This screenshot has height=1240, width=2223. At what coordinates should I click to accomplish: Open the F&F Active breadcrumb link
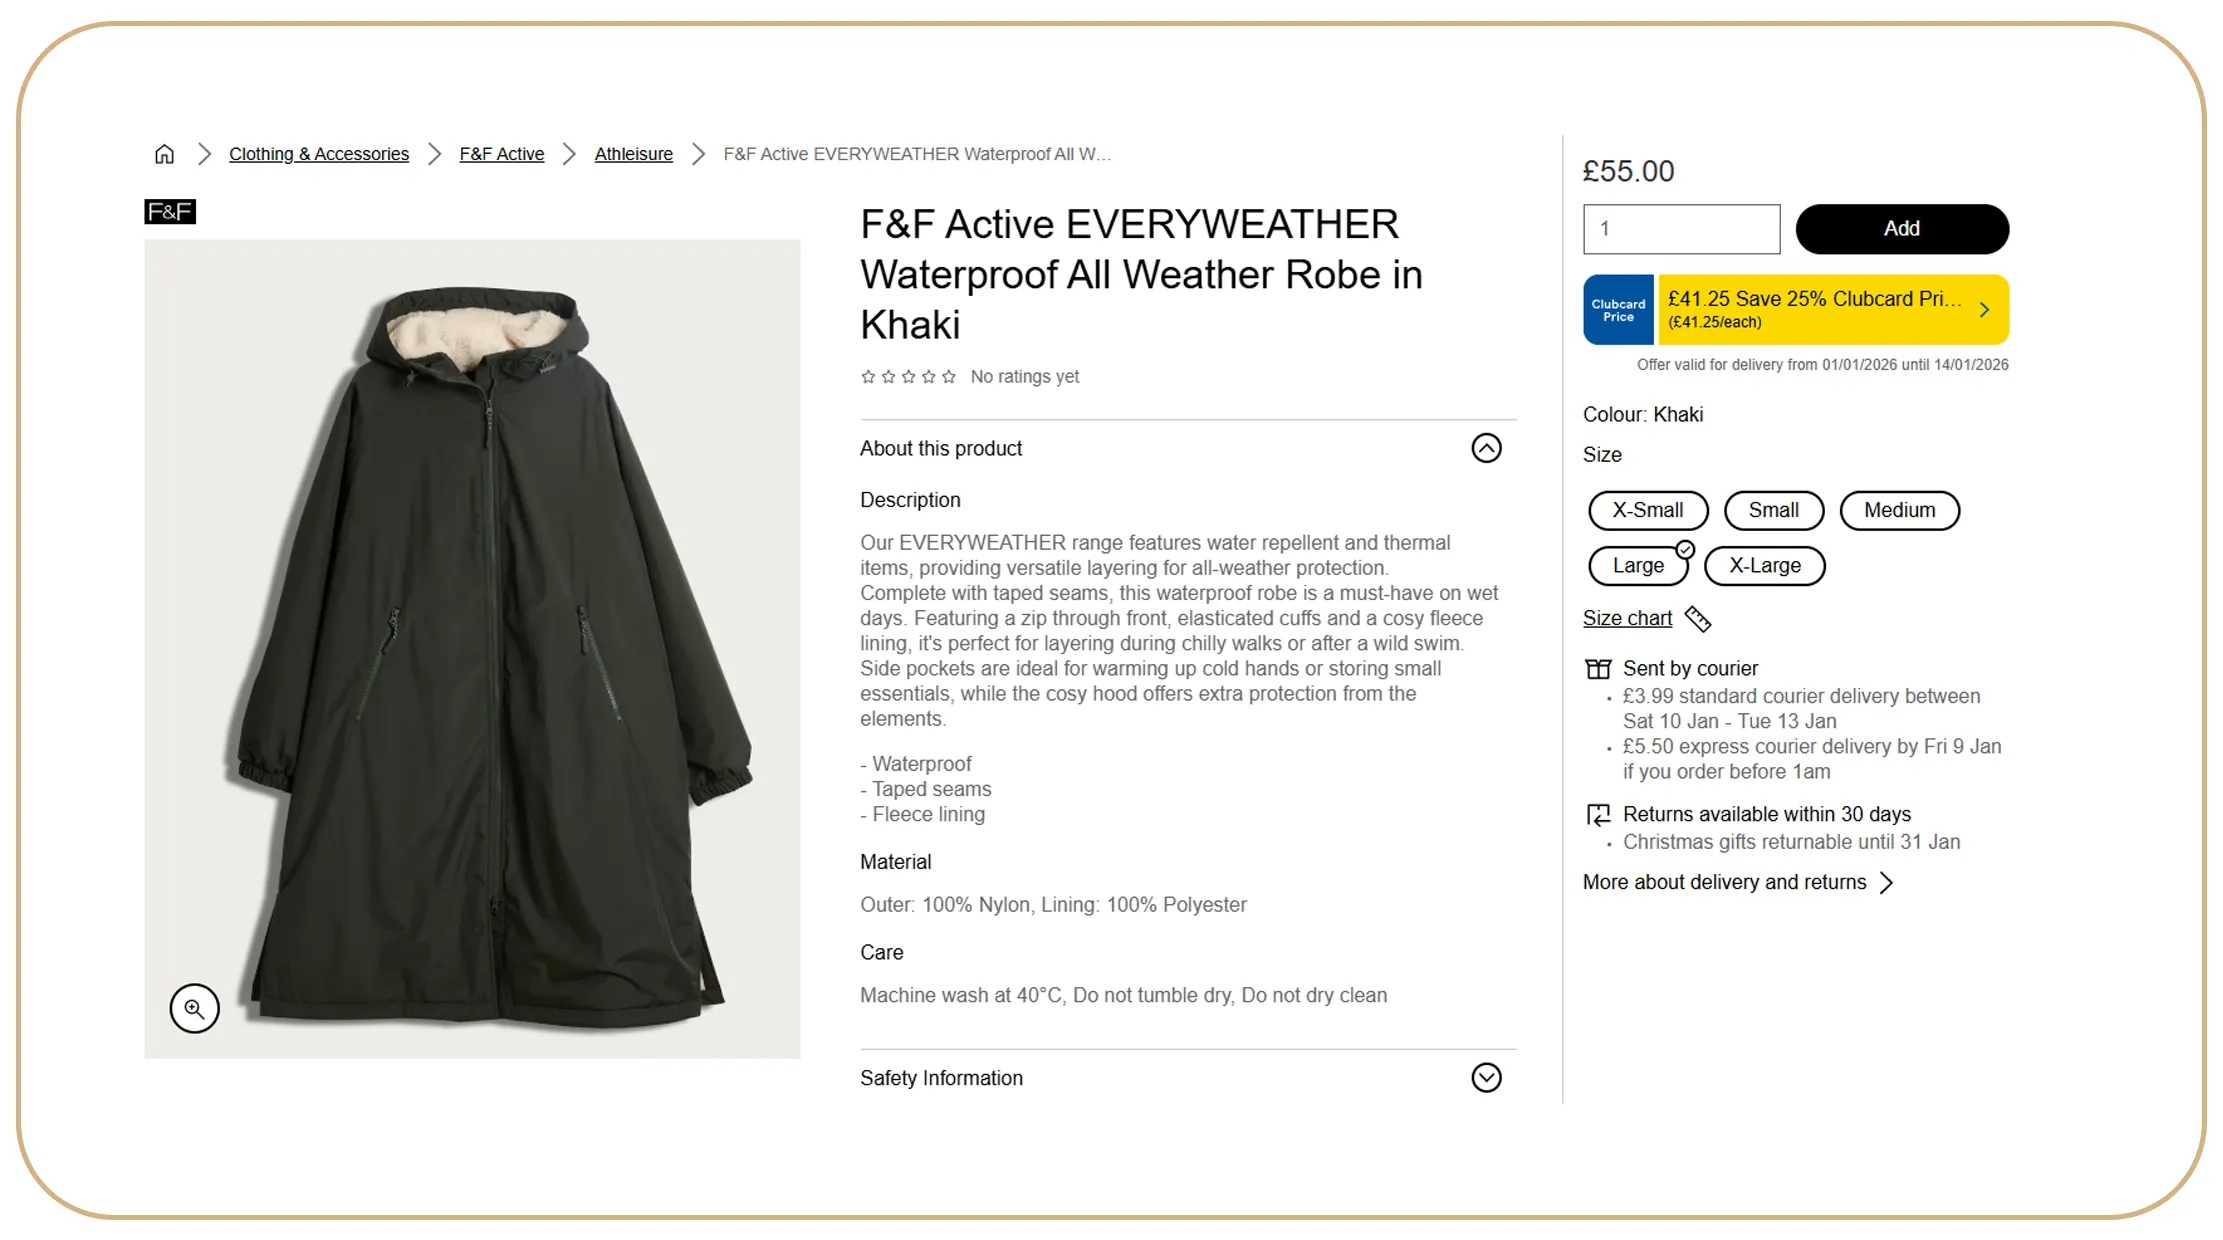[501, 154]
